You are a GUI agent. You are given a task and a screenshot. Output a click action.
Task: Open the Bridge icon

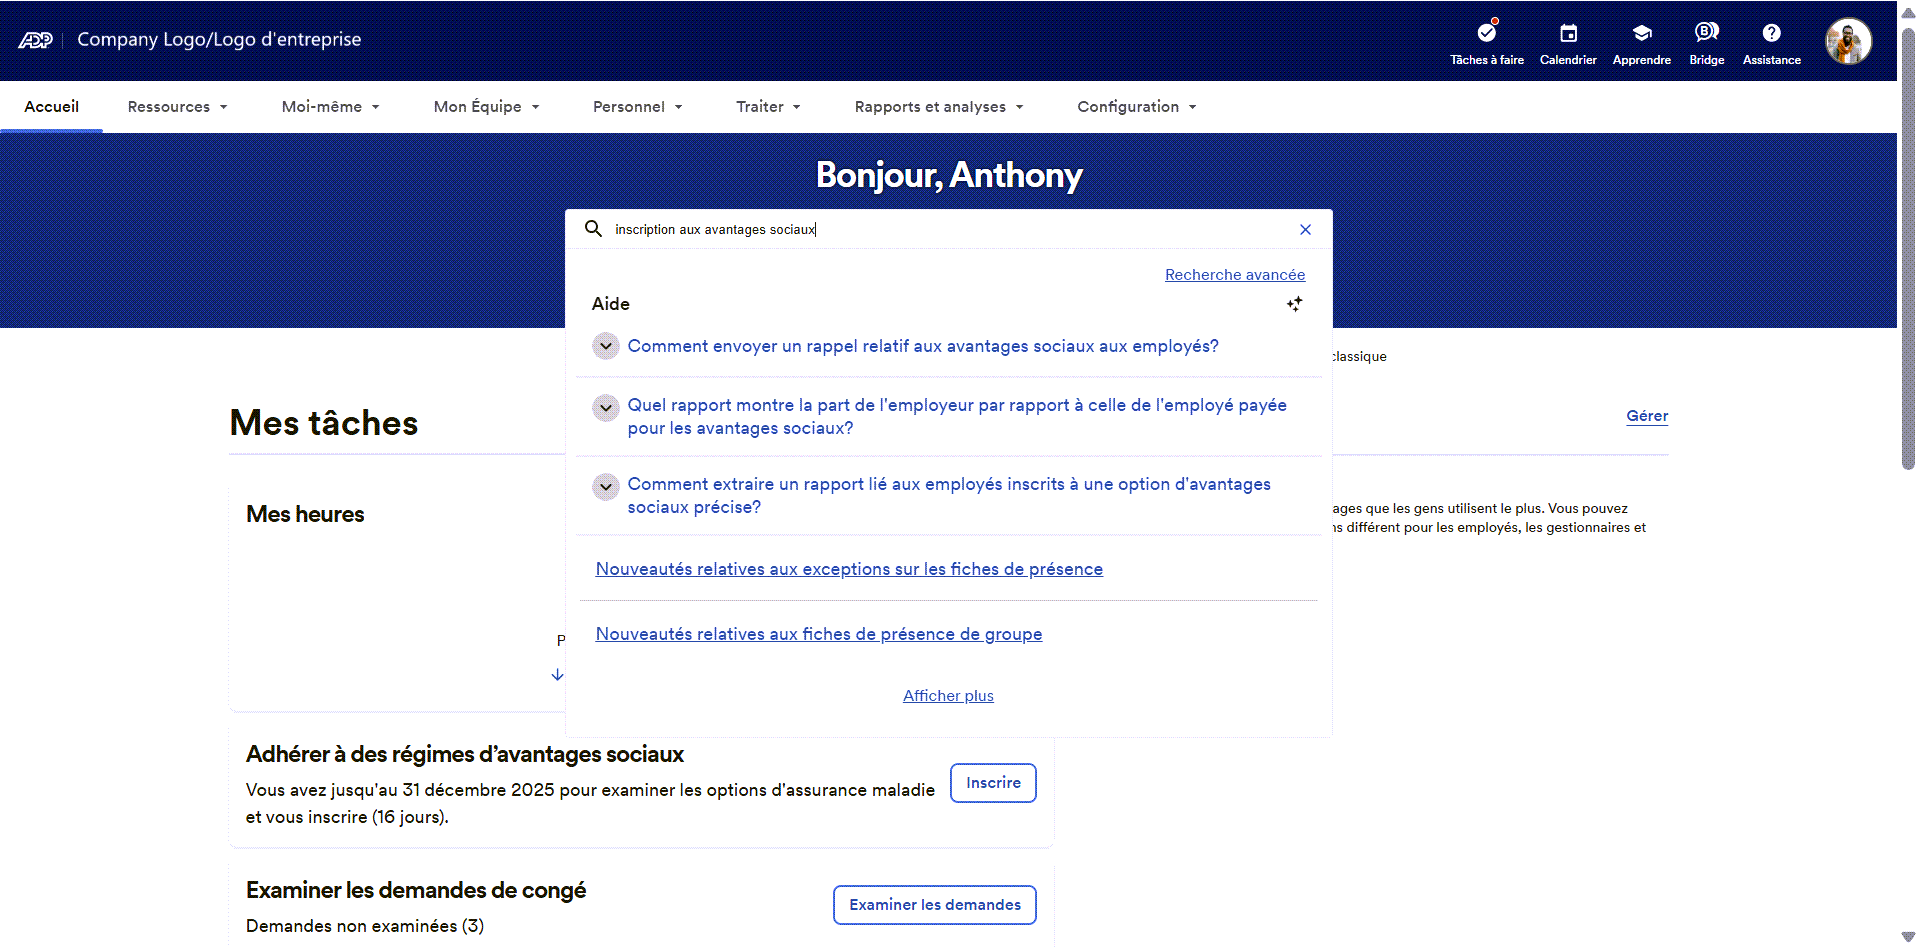[x=1706, y=33]
